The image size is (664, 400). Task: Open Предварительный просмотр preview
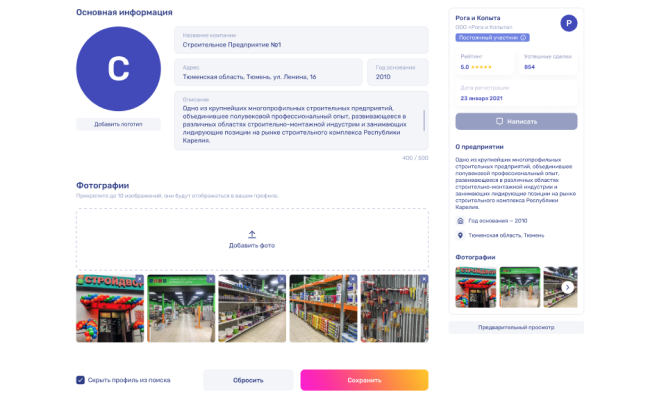tap(516, 327)
